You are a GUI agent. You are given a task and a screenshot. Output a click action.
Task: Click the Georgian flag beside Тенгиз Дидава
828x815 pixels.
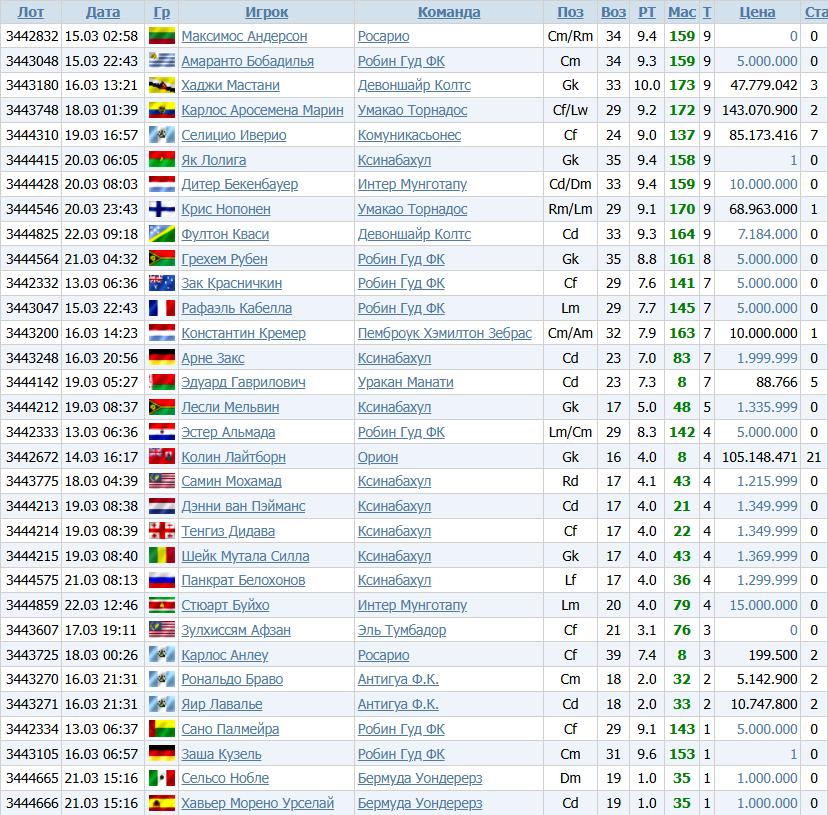point(162,531)
